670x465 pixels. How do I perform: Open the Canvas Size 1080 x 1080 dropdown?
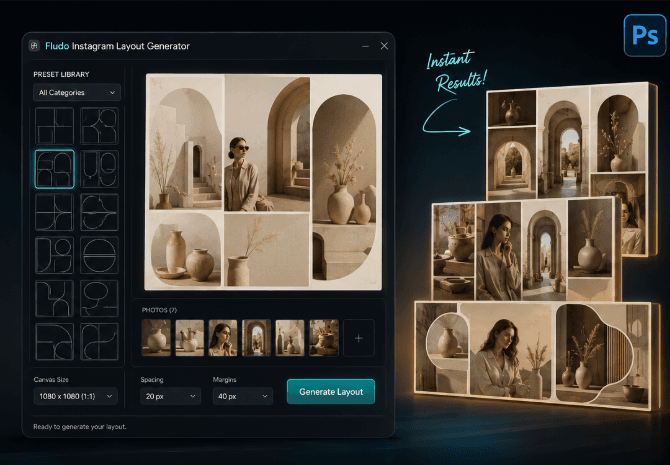click(x=76, y=396)
